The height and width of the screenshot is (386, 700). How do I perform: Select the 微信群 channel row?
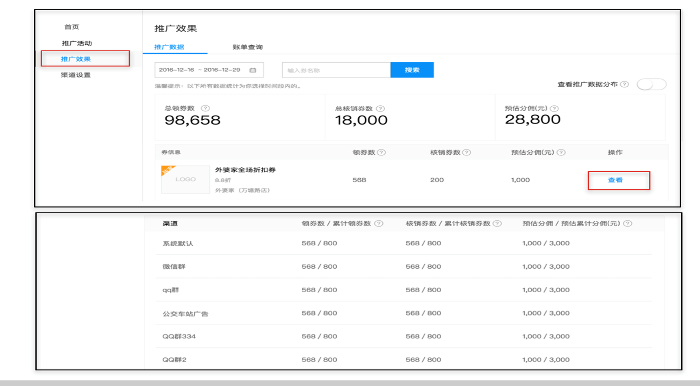pyautogui.click(x=404, y=266)
